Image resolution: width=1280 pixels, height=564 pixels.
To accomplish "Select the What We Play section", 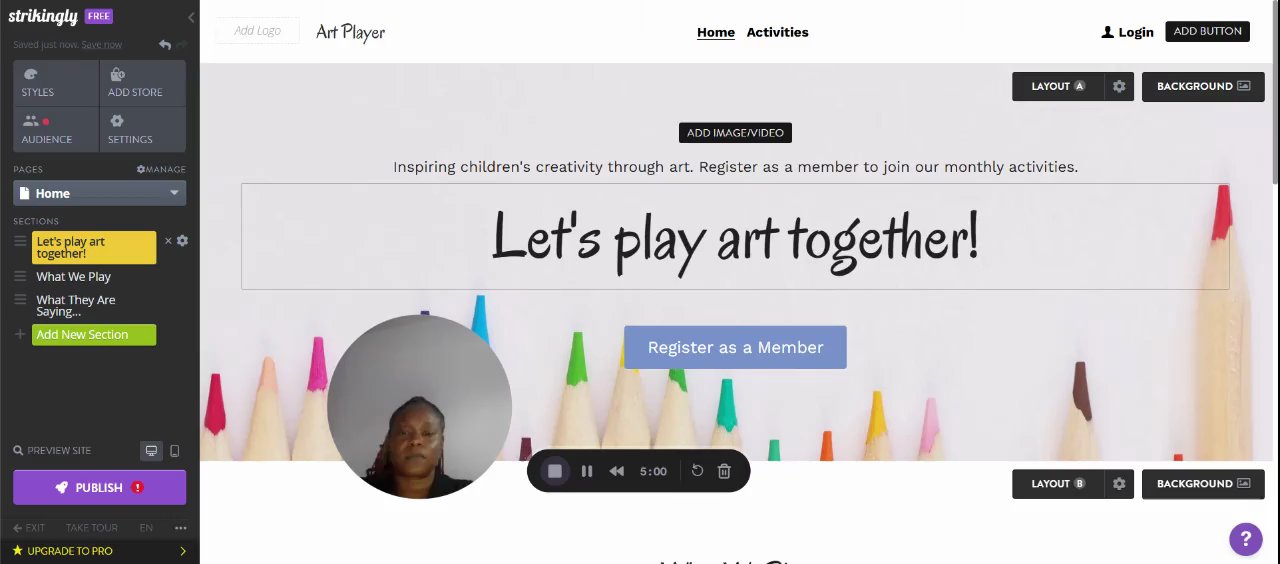I will click(74, 276).
